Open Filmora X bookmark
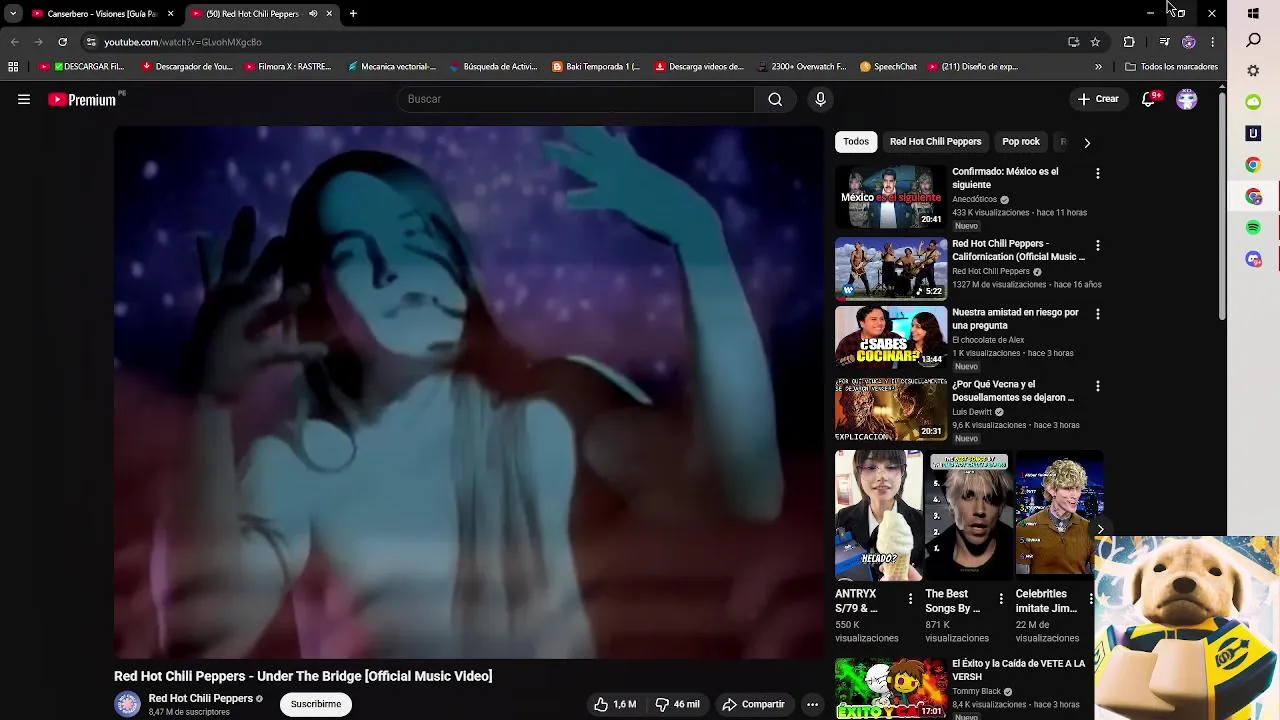 point(286,67)
